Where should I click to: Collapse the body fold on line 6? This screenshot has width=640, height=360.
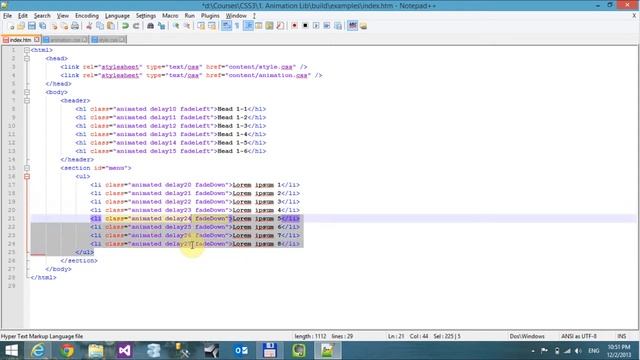27,92
